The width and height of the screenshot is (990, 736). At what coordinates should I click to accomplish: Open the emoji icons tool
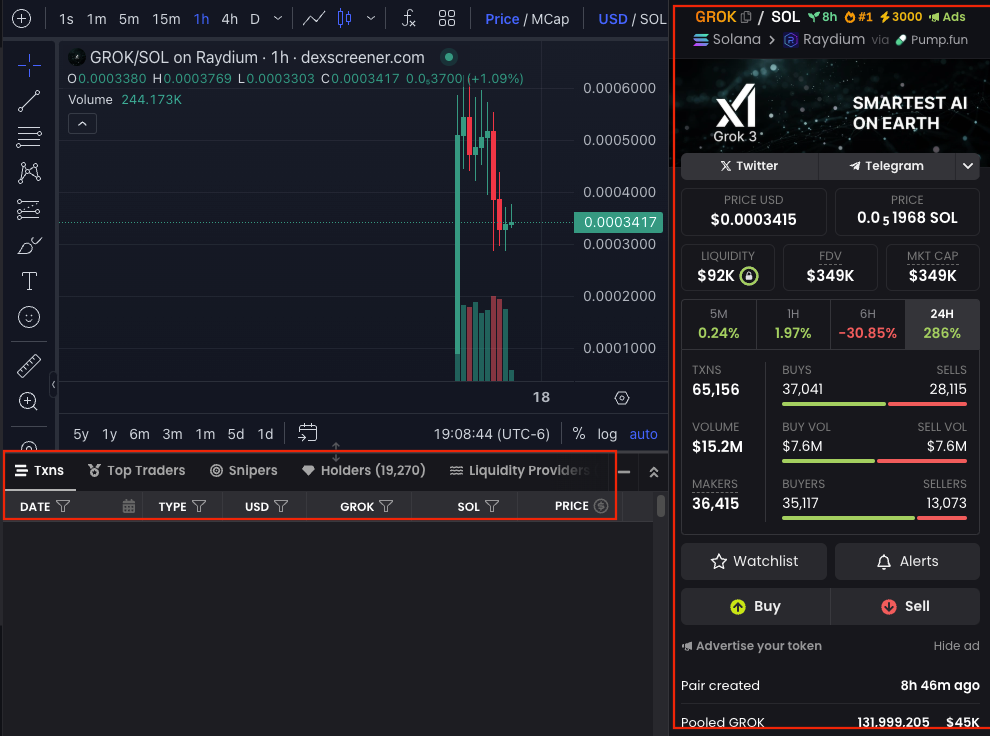(x=29, y=317)
